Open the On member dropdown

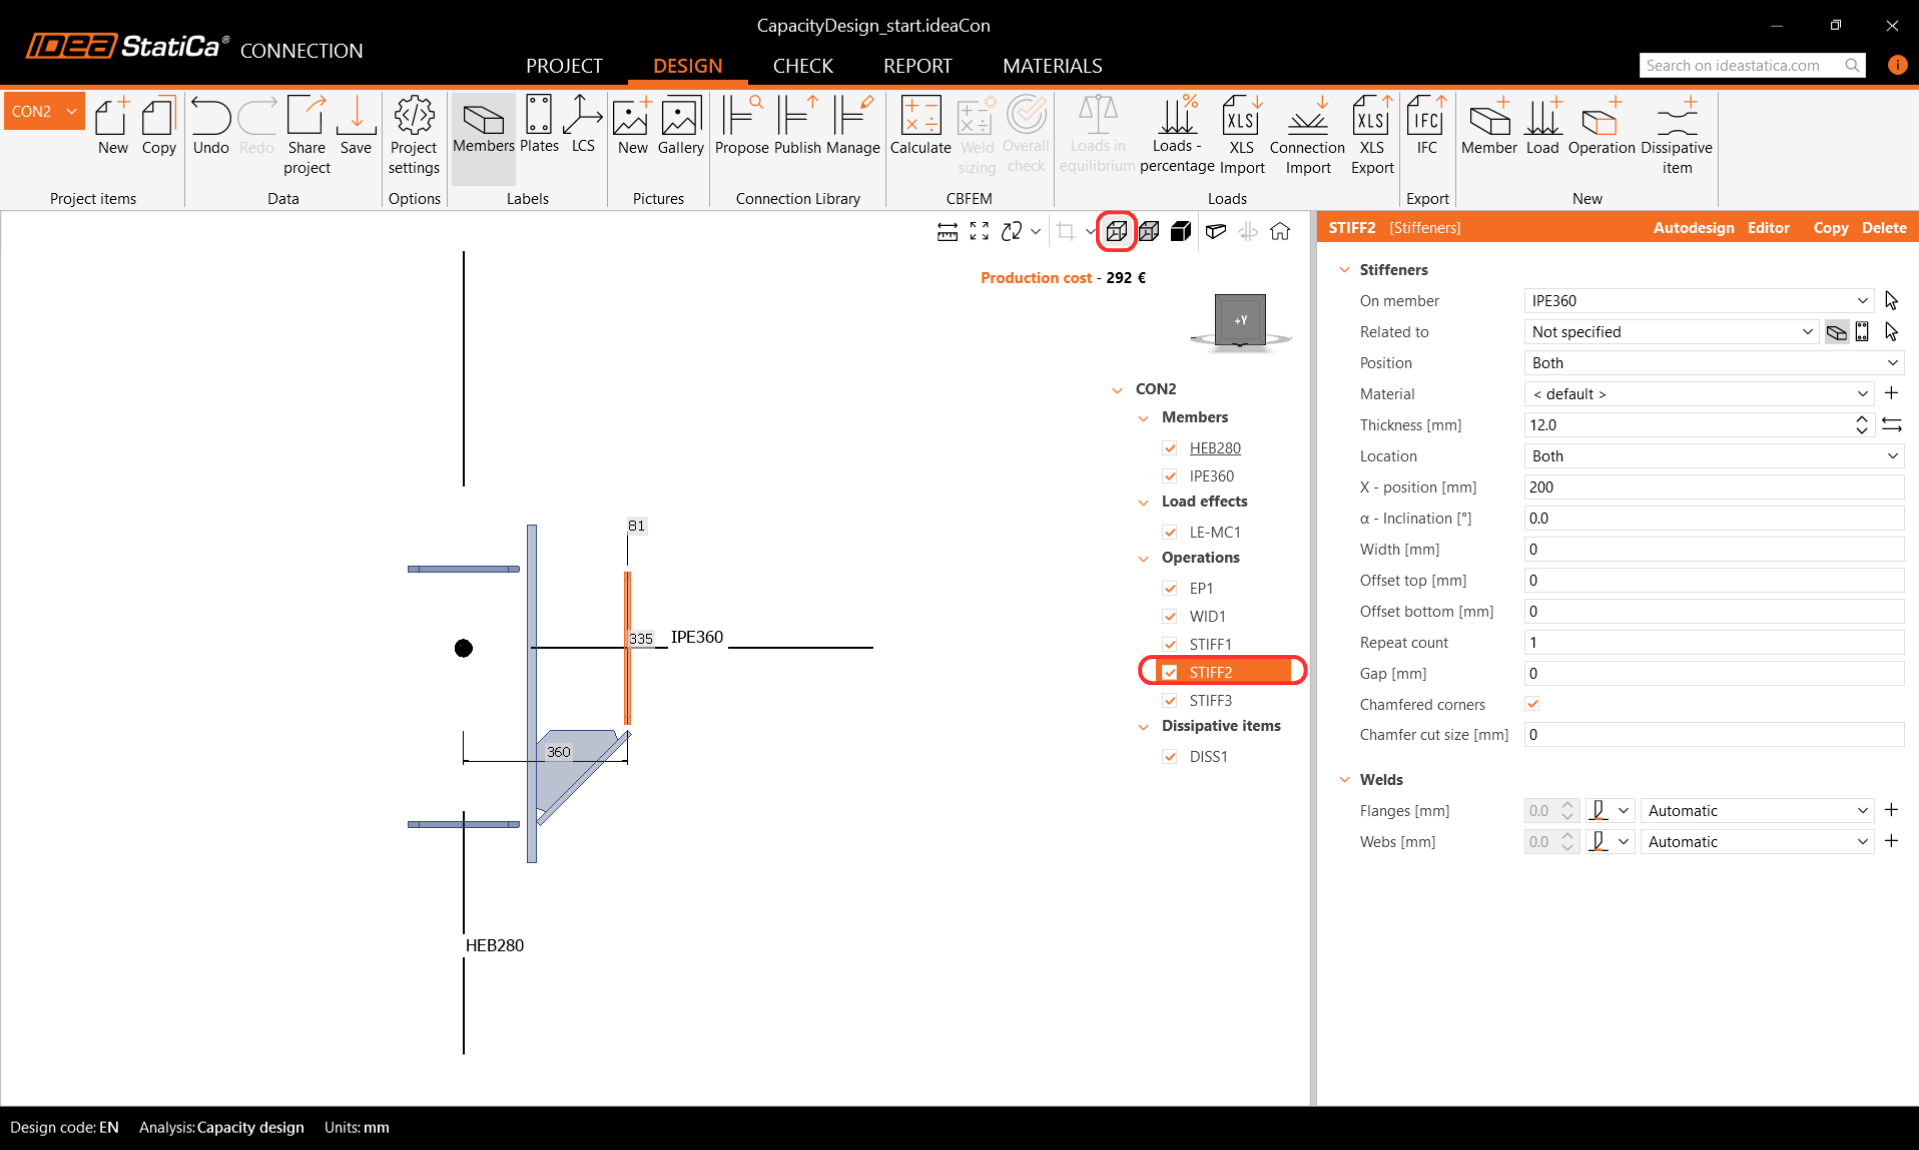1698,300
